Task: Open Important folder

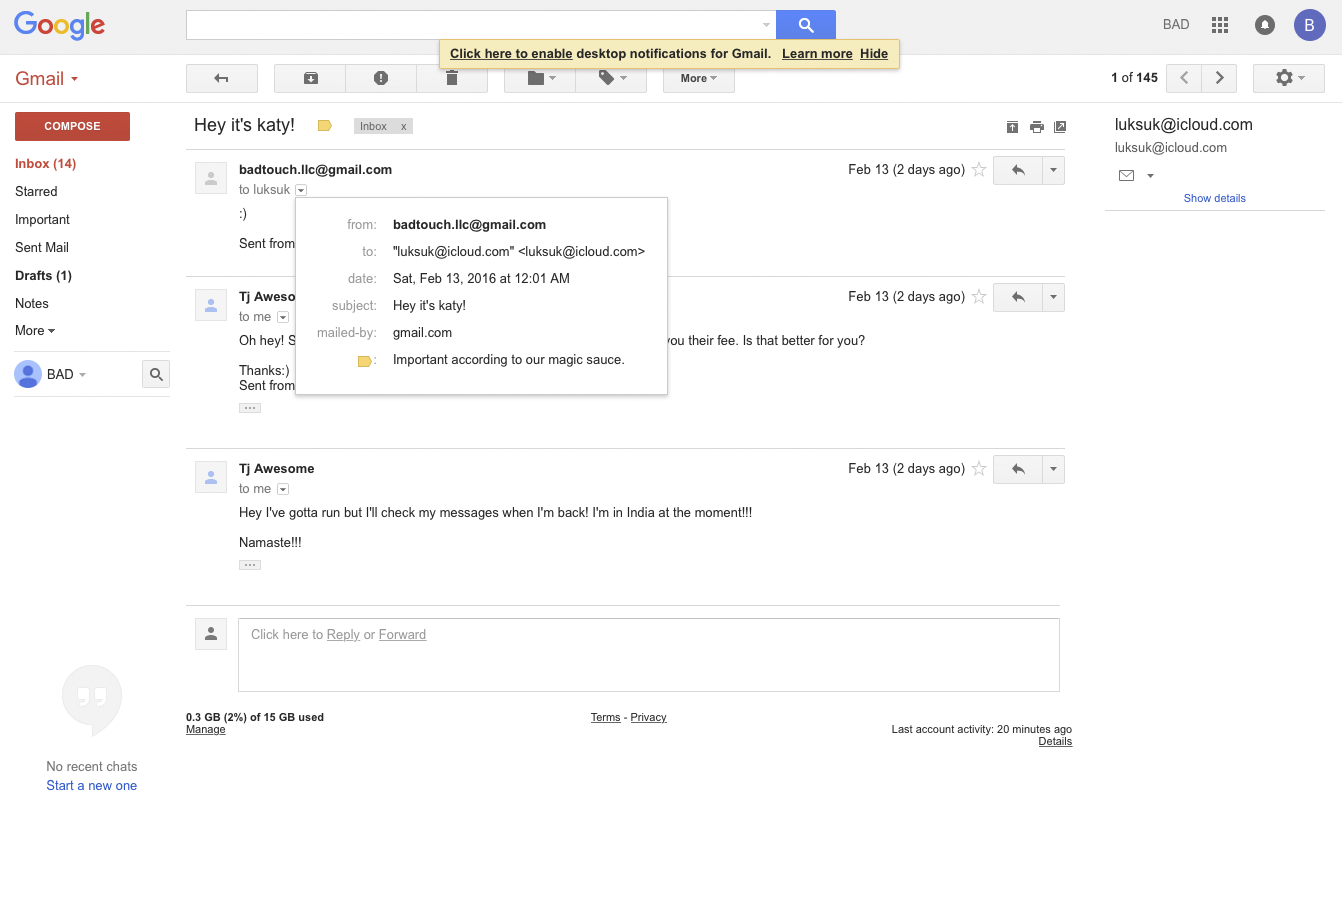Action: [x=42, y=220]
